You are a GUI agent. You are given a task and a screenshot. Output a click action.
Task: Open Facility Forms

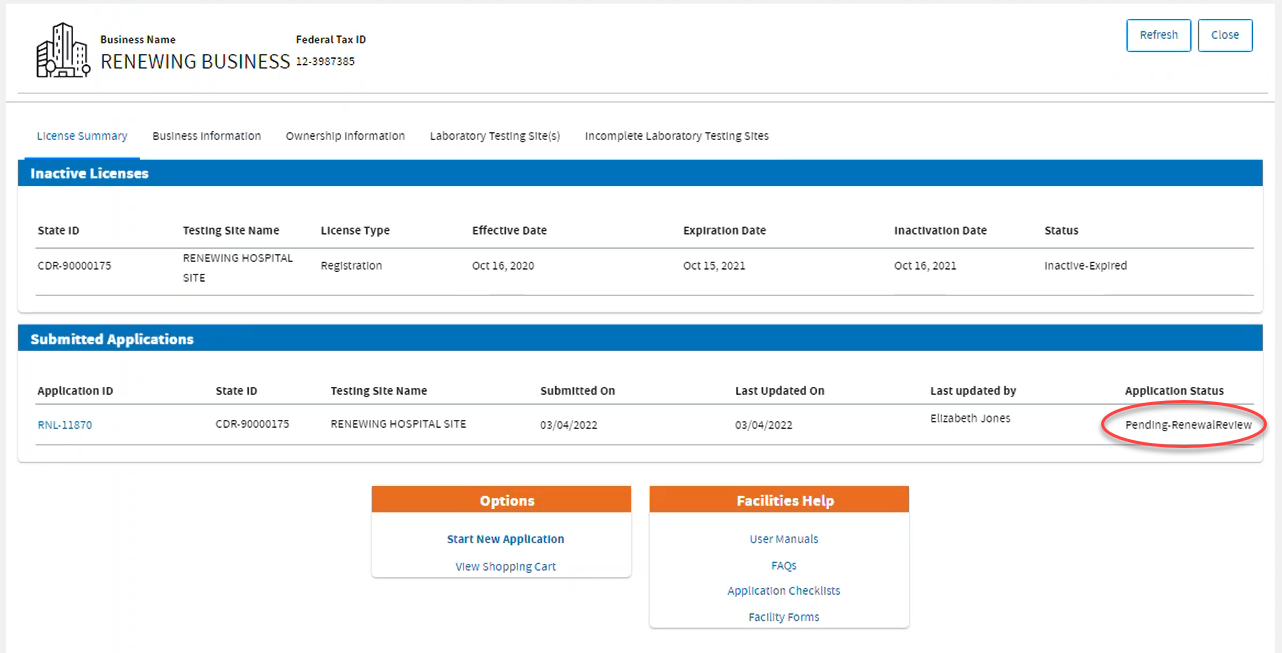[x=783, y=617]
